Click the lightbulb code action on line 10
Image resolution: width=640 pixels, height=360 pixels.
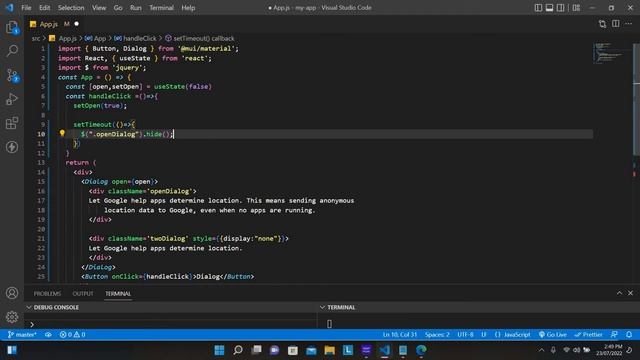(x=62, y=133)
